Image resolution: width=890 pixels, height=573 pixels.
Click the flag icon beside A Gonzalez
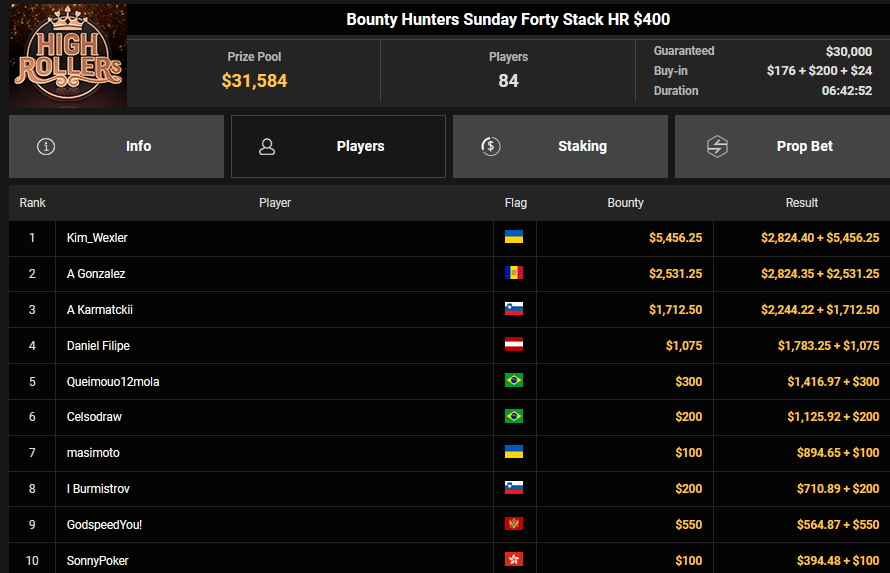tap(514, 273)
